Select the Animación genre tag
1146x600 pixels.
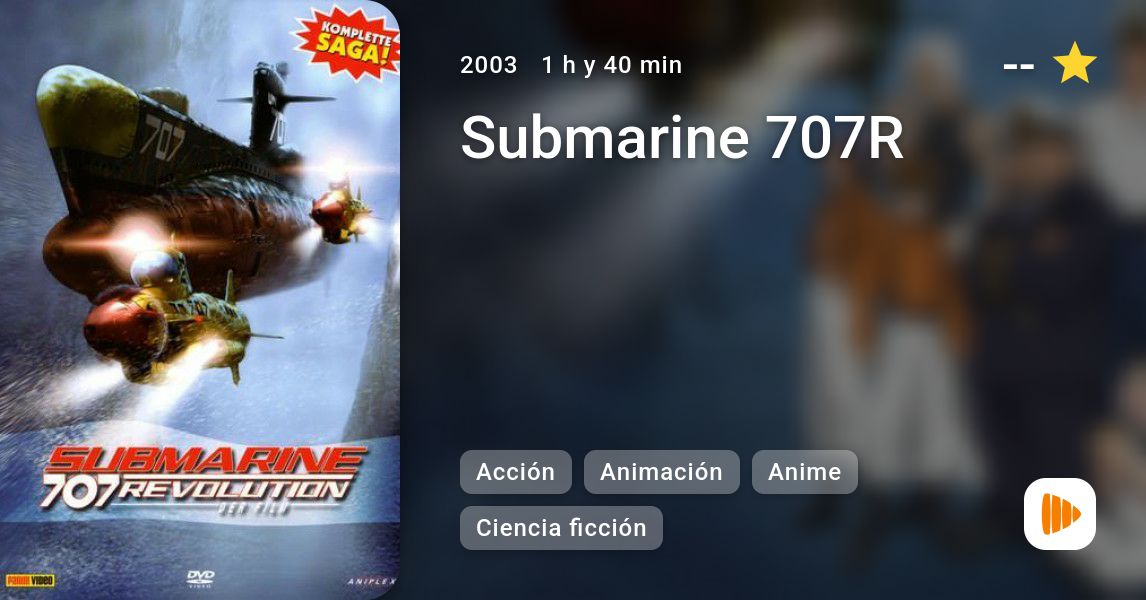661,472
